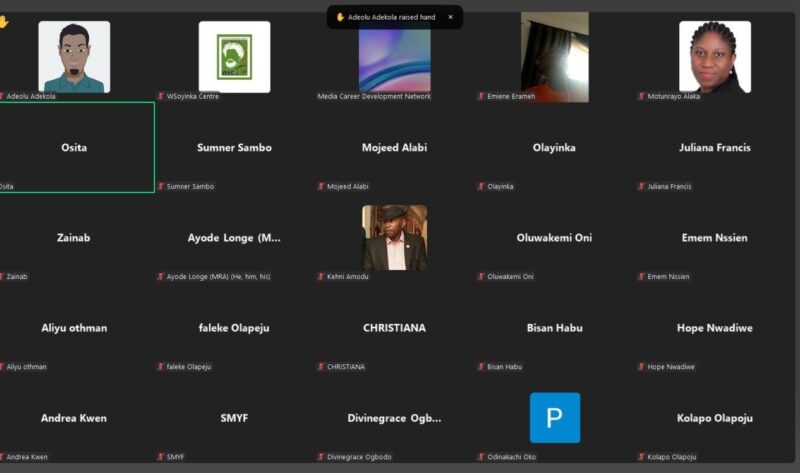Open Motunrayo Alaka's profile photo tile
Viewport: 800px width, 473px height.
click(x=714, y=57)
